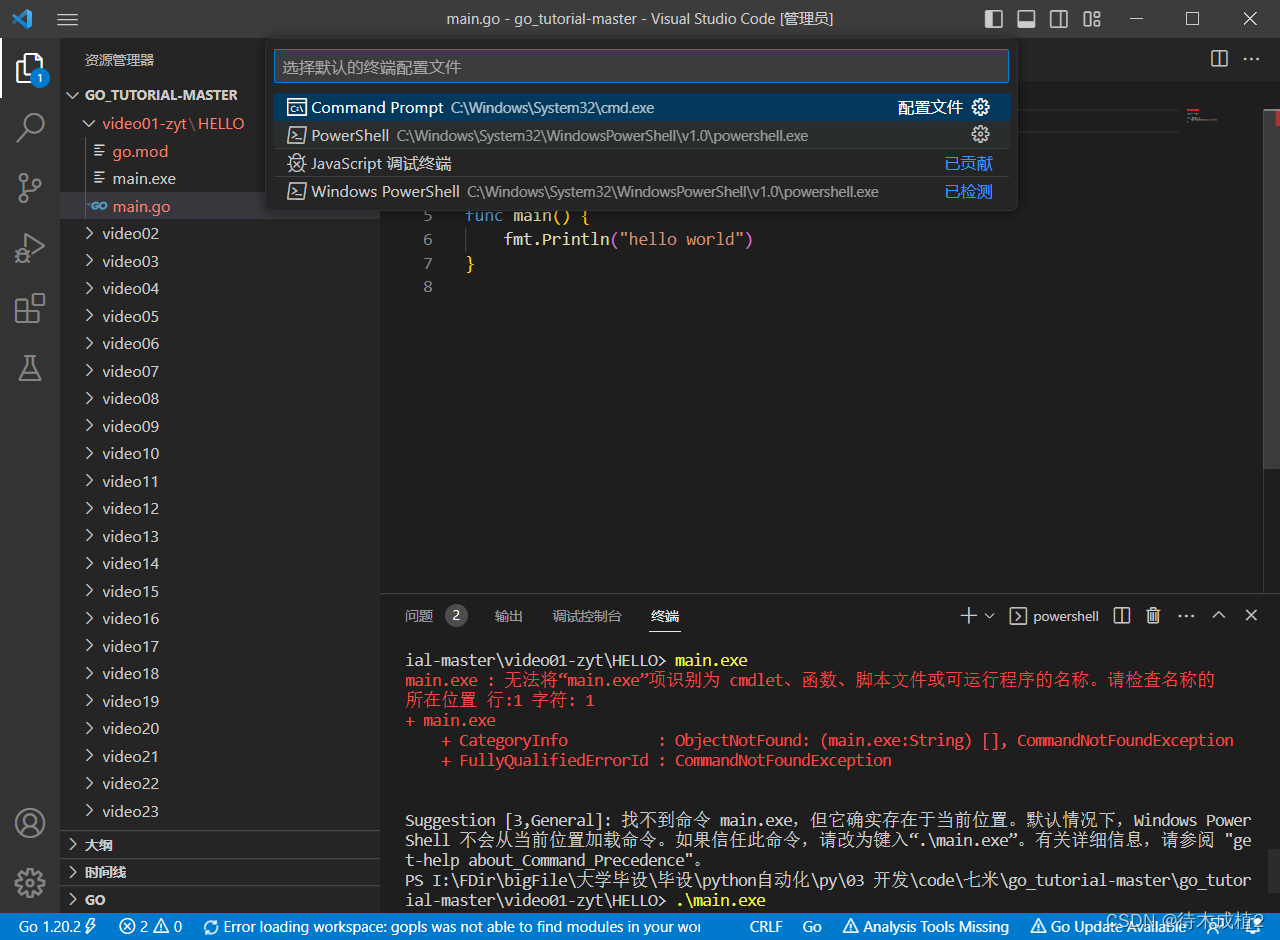
Task: Customize layout icon in title bar
Action: coord(1092,19)
